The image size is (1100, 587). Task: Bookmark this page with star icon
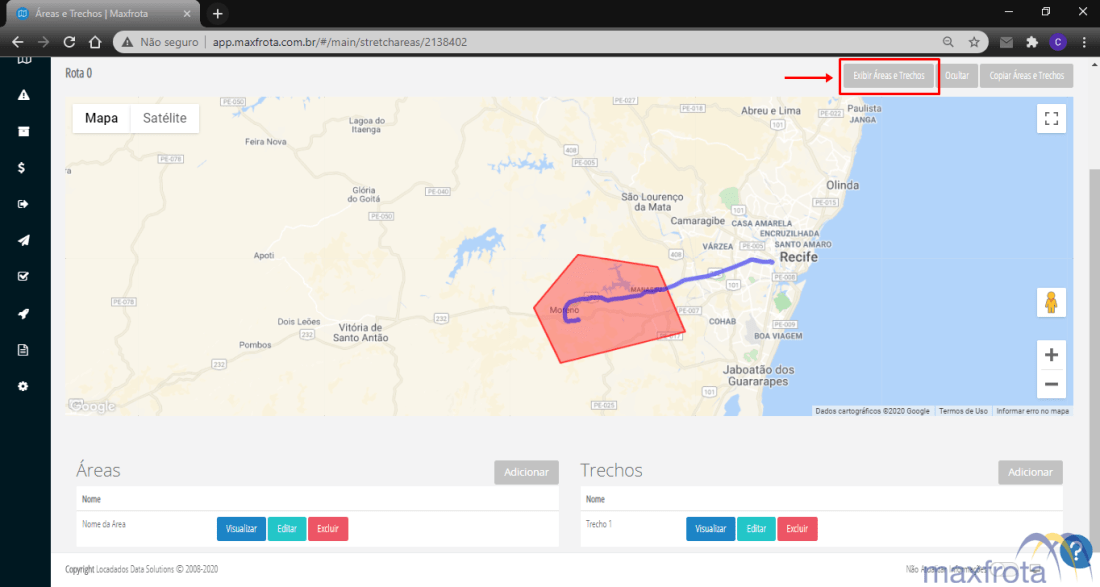pos(974,43)
